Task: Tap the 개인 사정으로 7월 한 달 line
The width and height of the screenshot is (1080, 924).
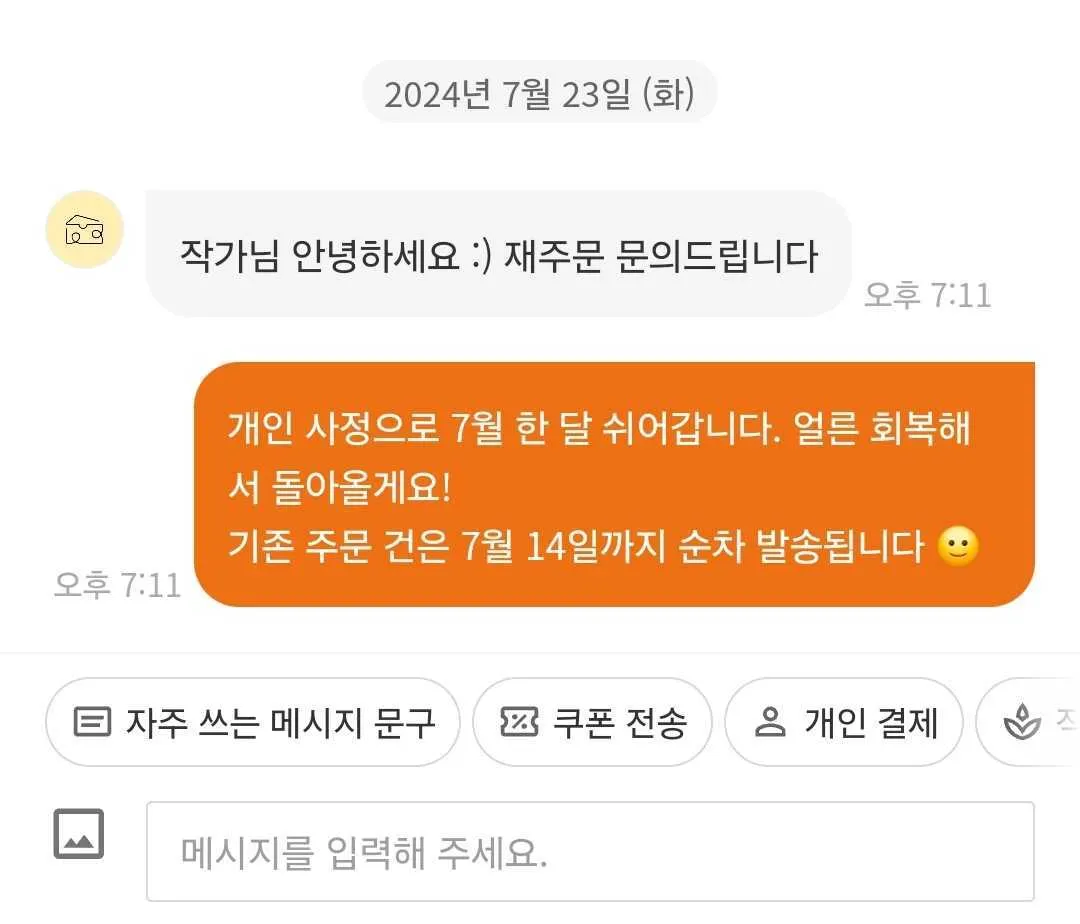Action: pos(599,428)
